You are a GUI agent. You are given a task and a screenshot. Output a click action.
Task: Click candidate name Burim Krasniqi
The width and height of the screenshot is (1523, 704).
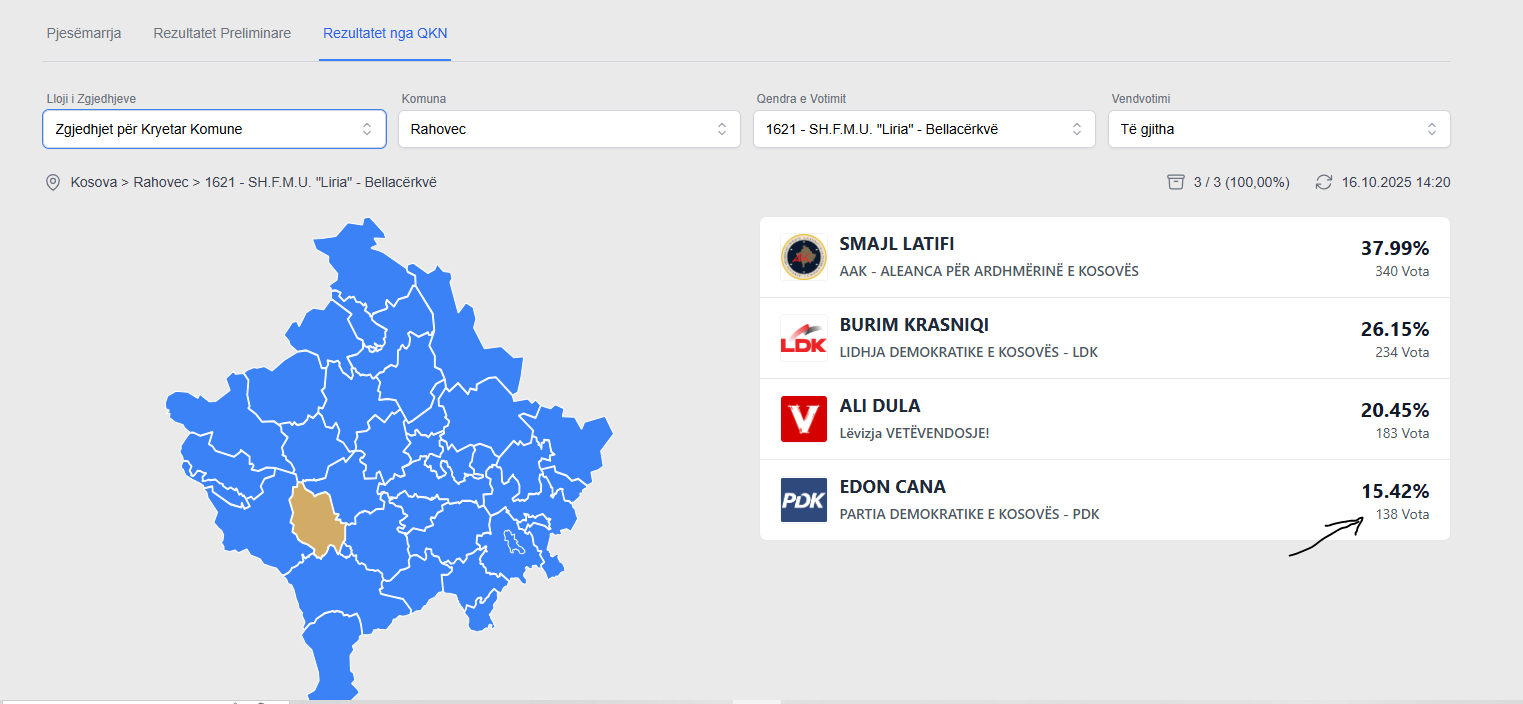pos(914,325)
